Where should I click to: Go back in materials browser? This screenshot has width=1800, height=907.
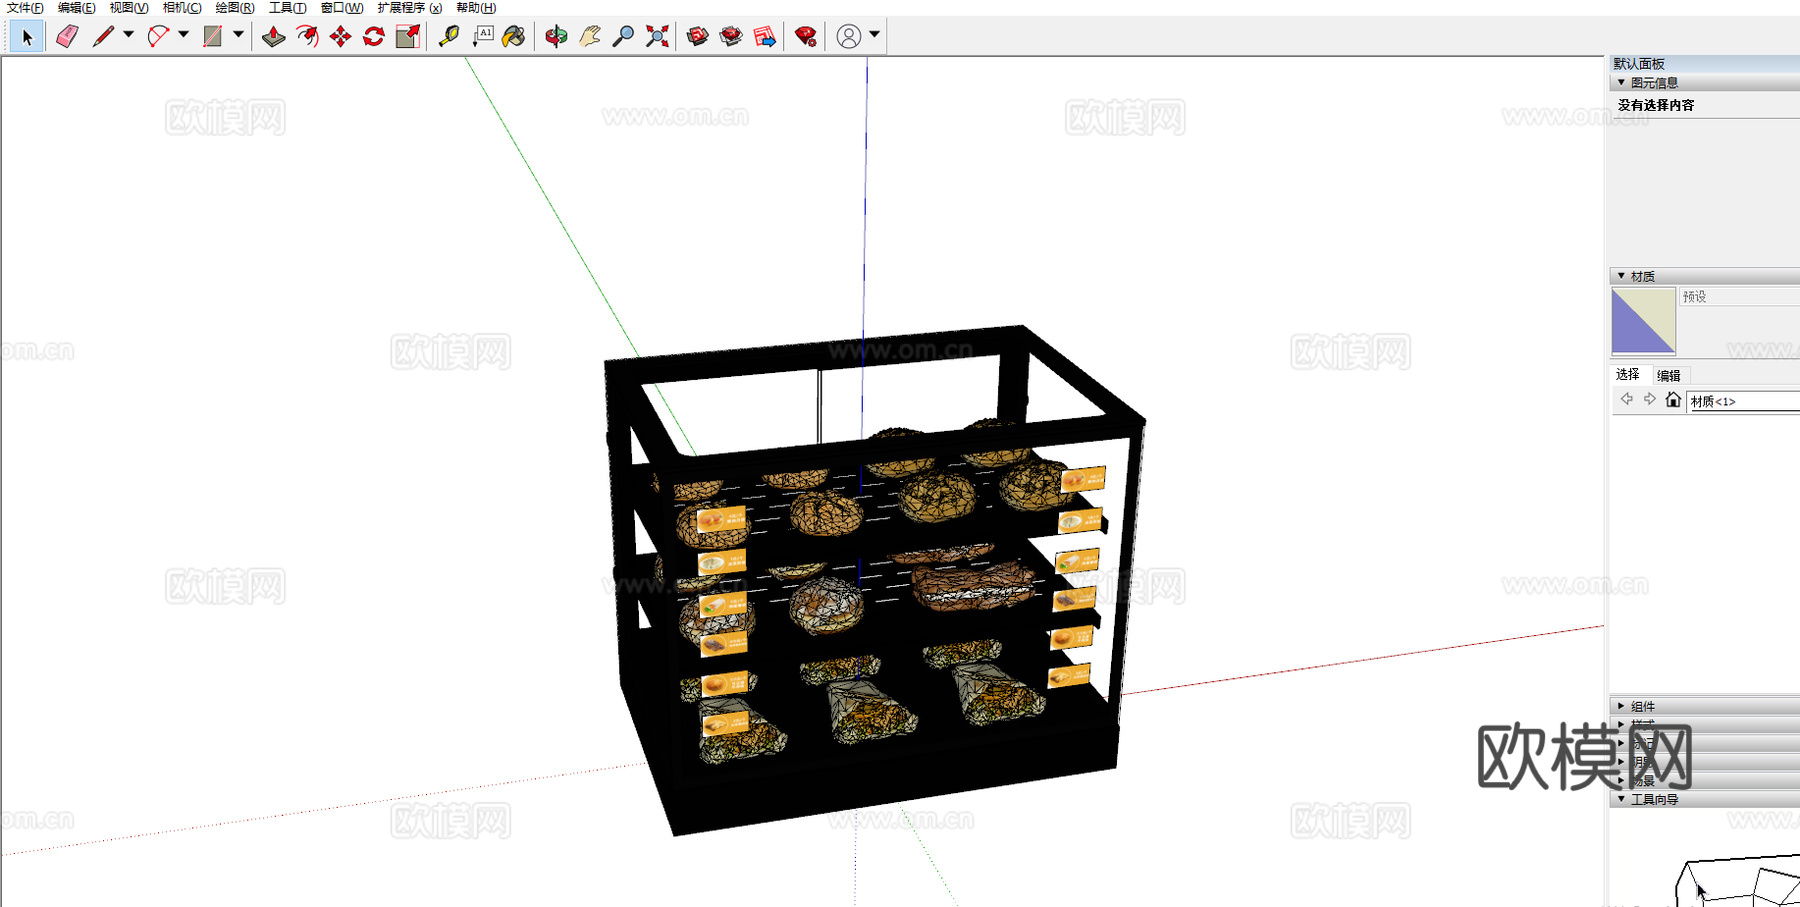click(1627, 400)
